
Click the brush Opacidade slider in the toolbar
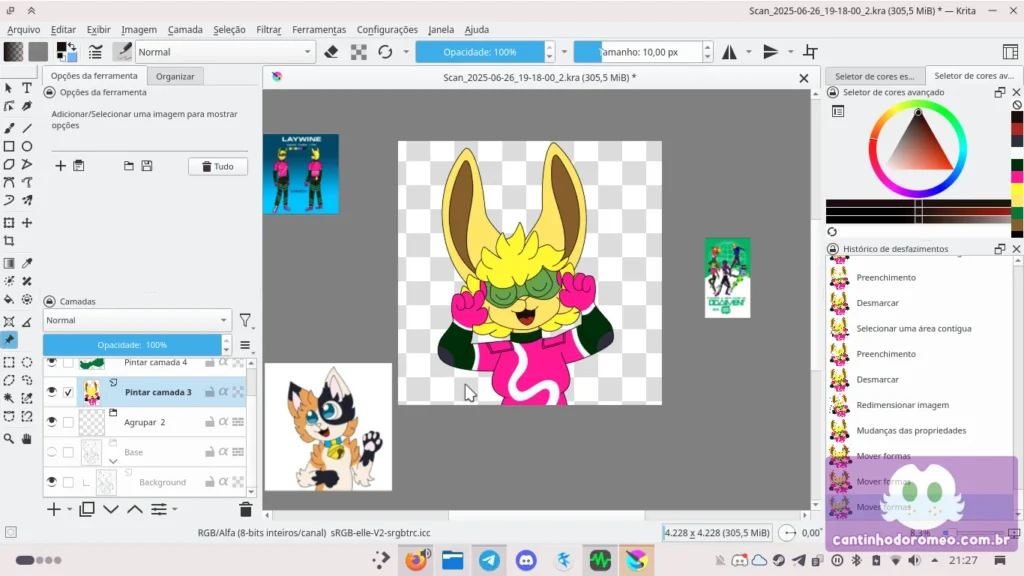pos(480,52)
